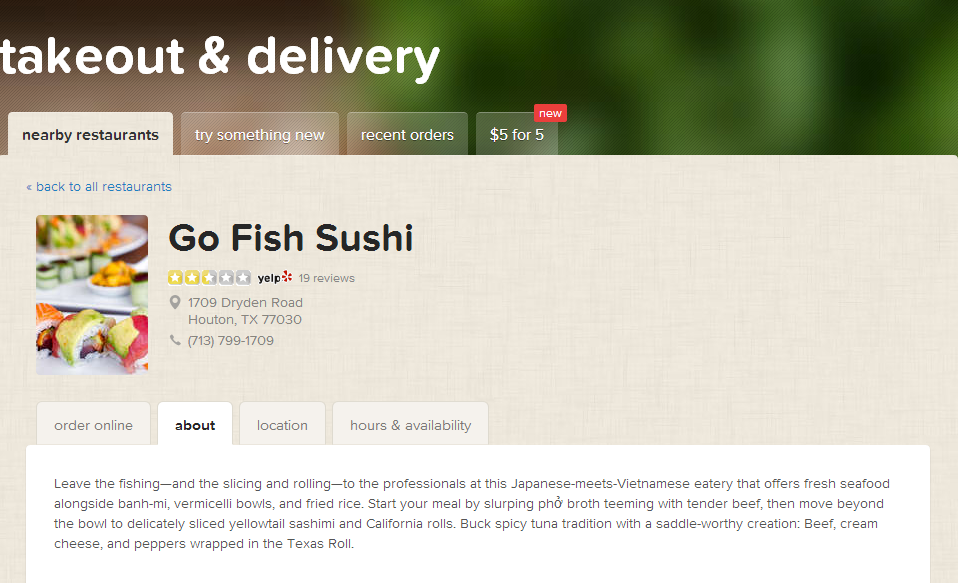Click the Yelp star rating

[x=209, y=277]
